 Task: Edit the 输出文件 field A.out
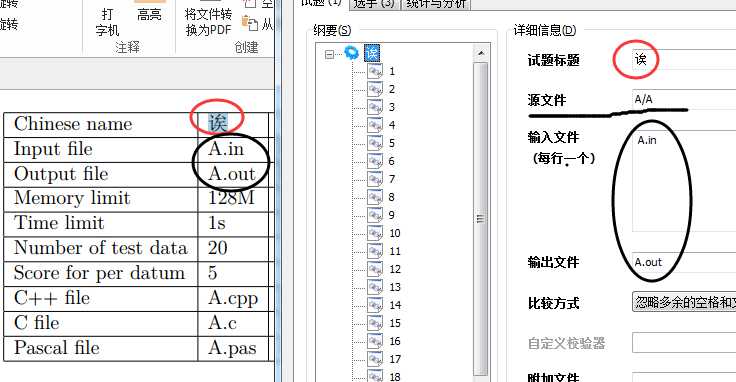pos(684,262)
